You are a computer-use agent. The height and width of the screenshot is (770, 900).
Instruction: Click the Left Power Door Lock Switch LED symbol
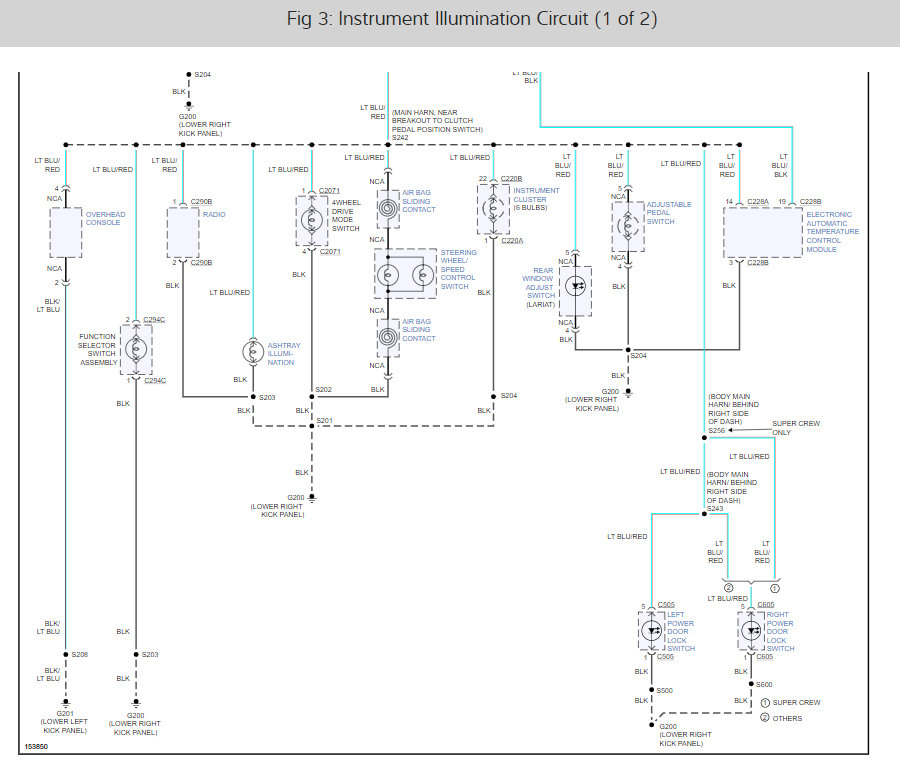(651, 631)
